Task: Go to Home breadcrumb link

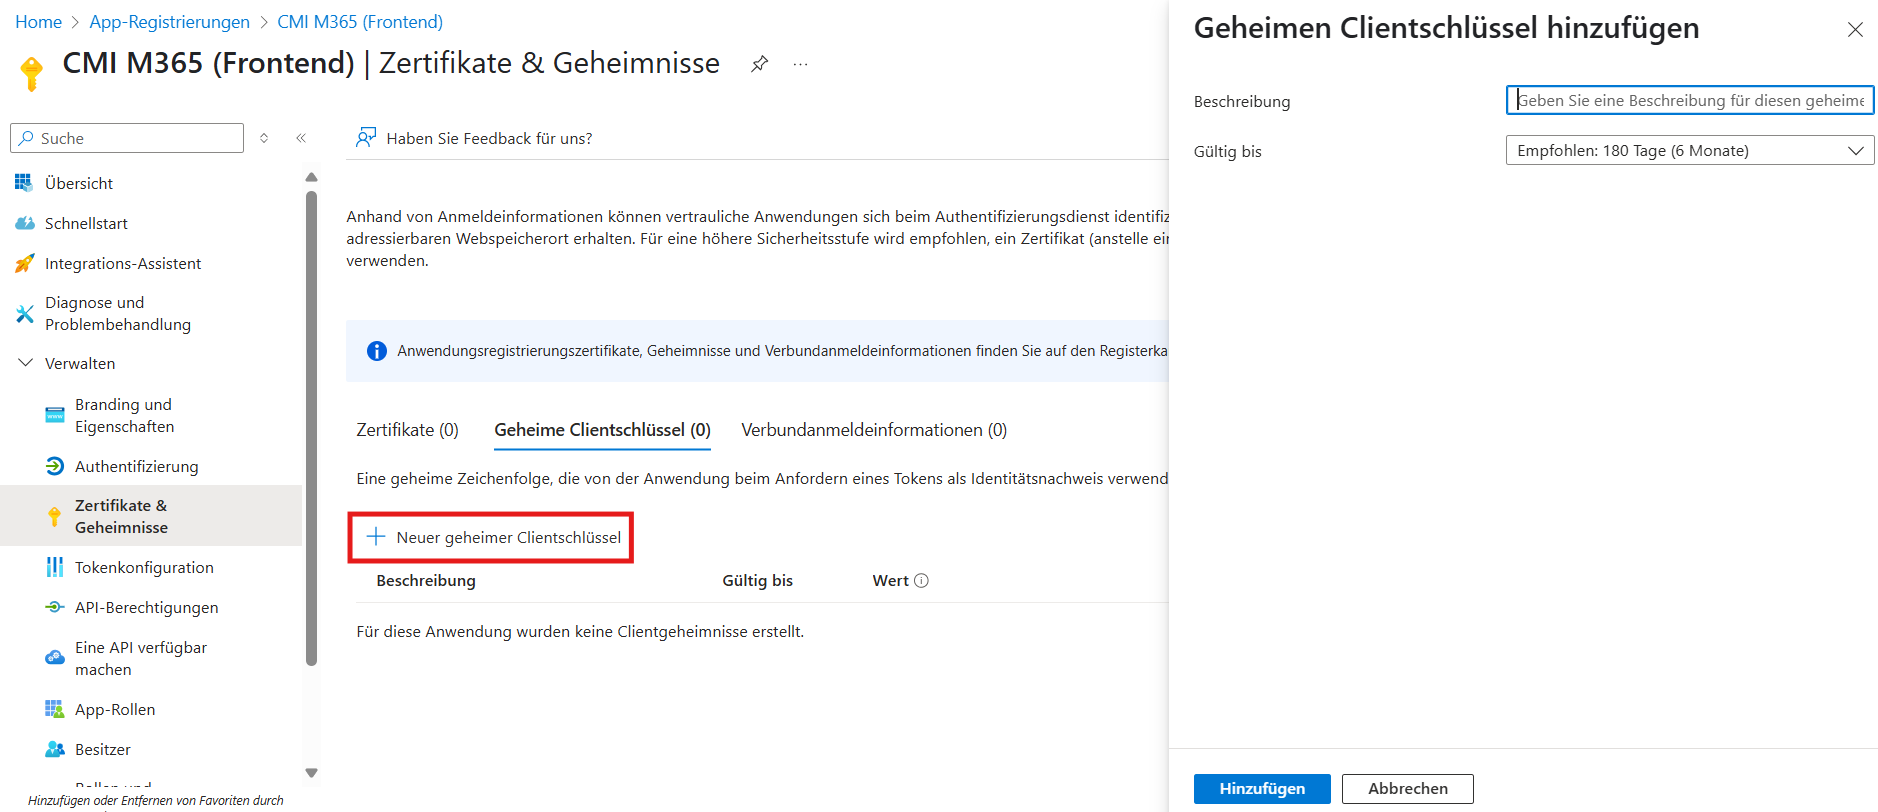Action: (38, 22)
